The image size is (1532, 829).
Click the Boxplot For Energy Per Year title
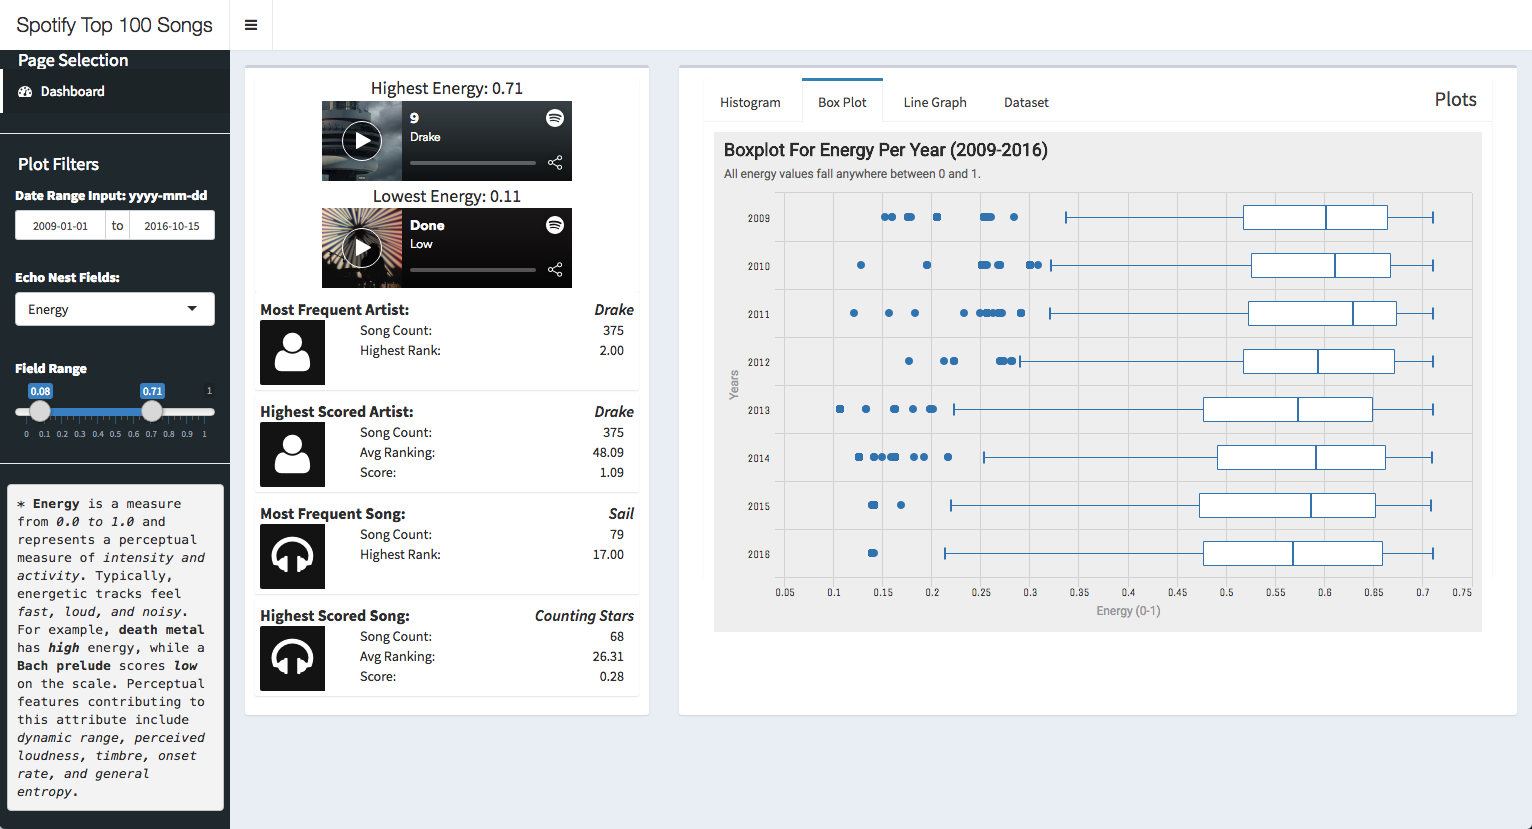point(886,150)
